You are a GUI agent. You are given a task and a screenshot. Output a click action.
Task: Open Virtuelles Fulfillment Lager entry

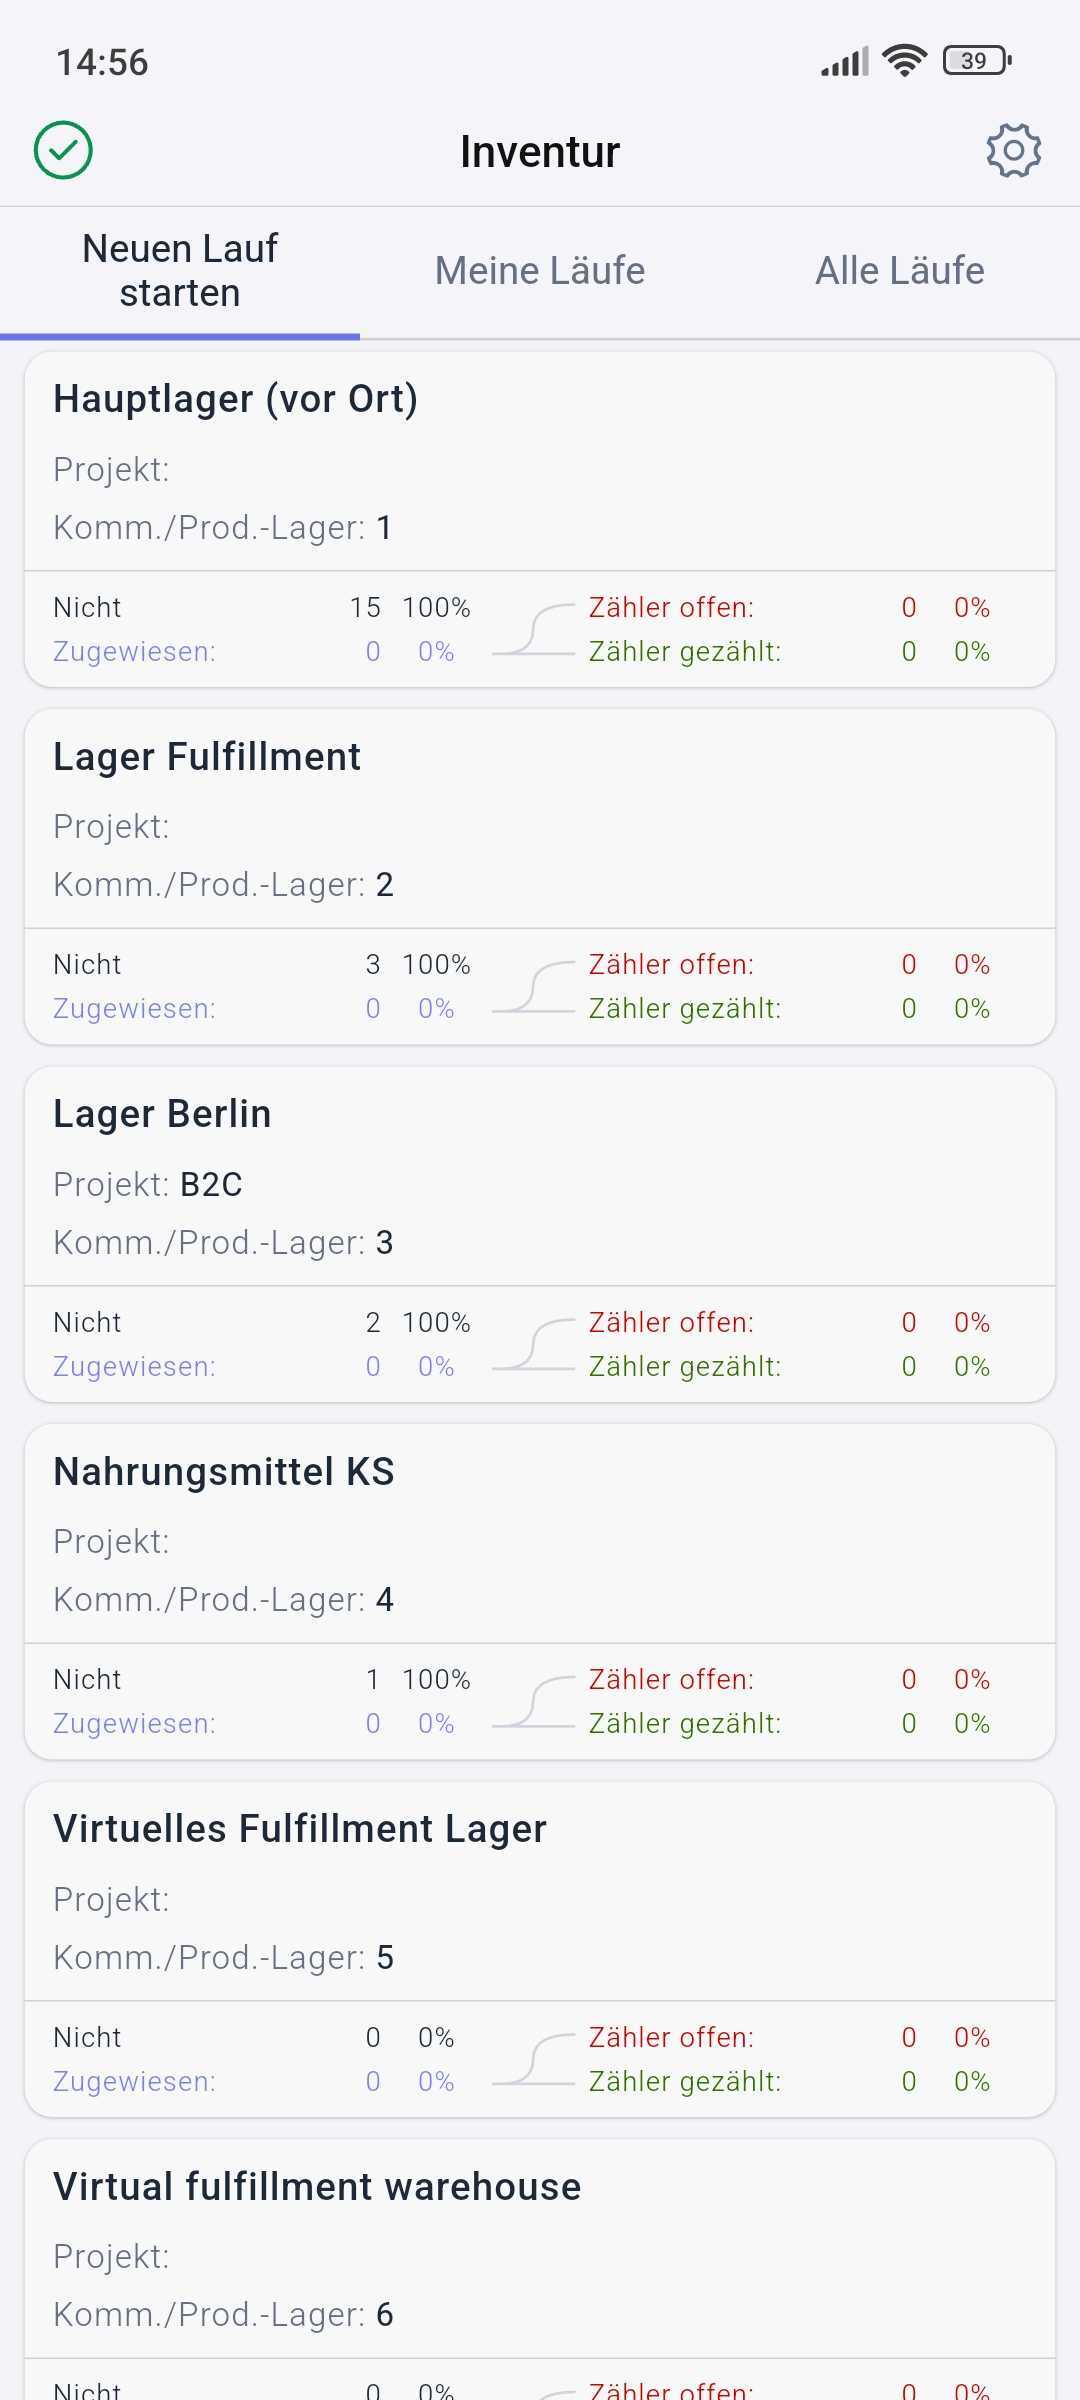300,1829
